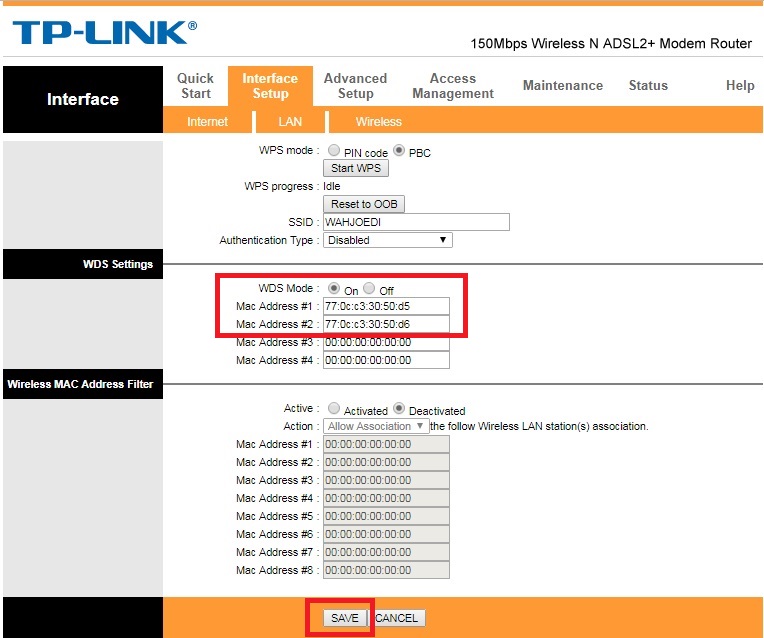764x638 pixels.
Task: Click WDS Mac Address #2 field
Action: [386, 324]
